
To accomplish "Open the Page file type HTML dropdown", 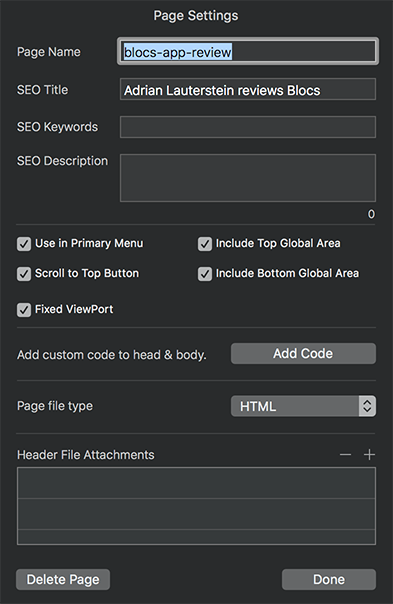I will tap(303, 406).
